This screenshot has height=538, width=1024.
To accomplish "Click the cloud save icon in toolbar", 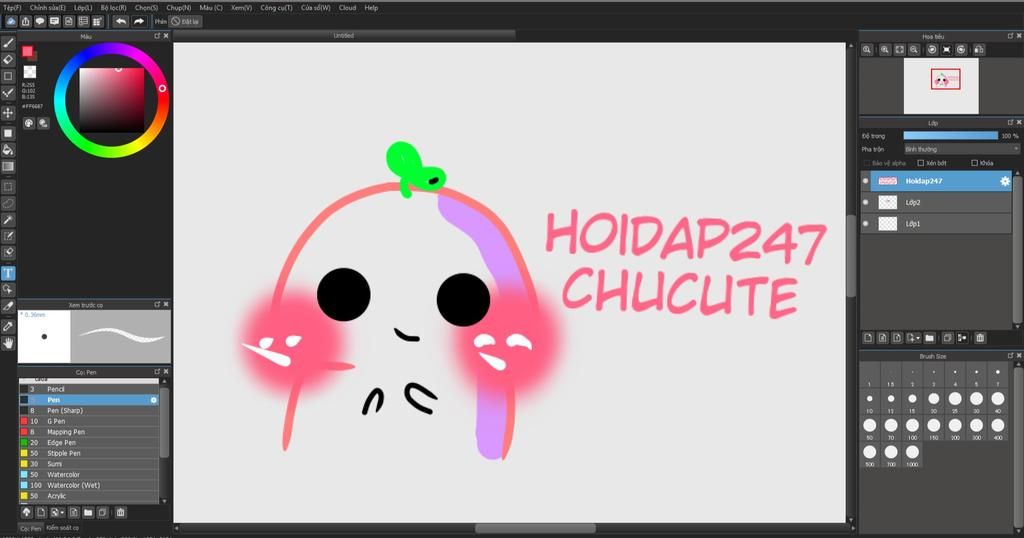I will click(x=11, y=21).
